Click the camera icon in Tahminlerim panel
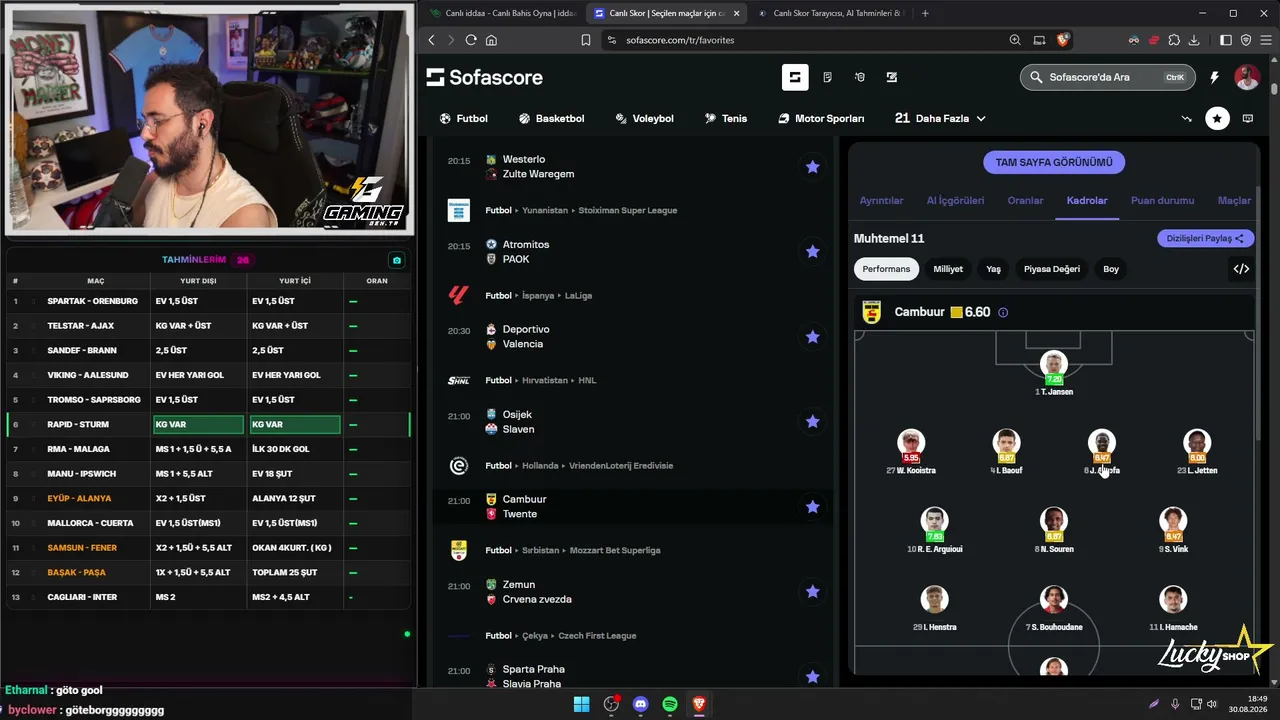Viewport: 1280px width, 720px height. (x=397, y=260)
